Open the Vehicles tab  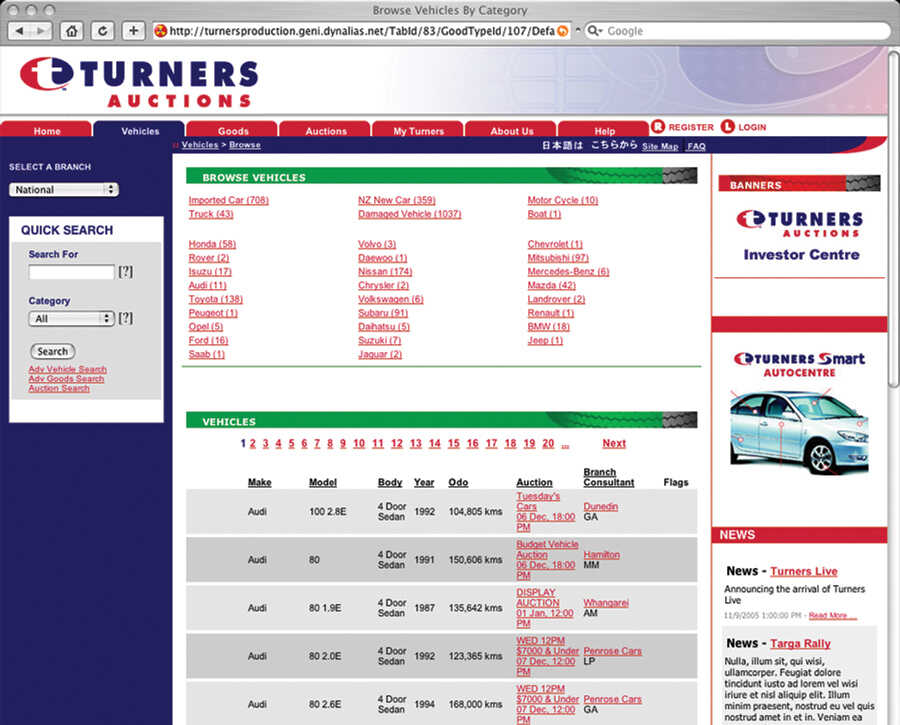pyautogui.click(x=140, y=130)
